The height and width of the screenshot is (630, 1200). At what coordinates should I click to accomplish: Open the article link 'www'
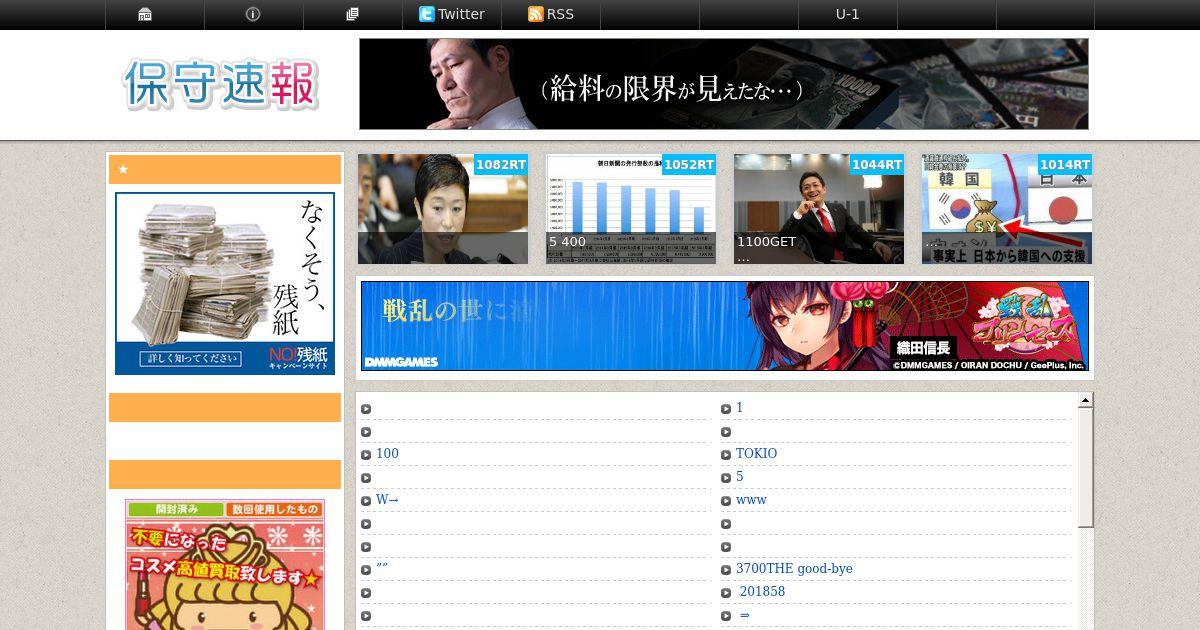click(x=751, y=500)
